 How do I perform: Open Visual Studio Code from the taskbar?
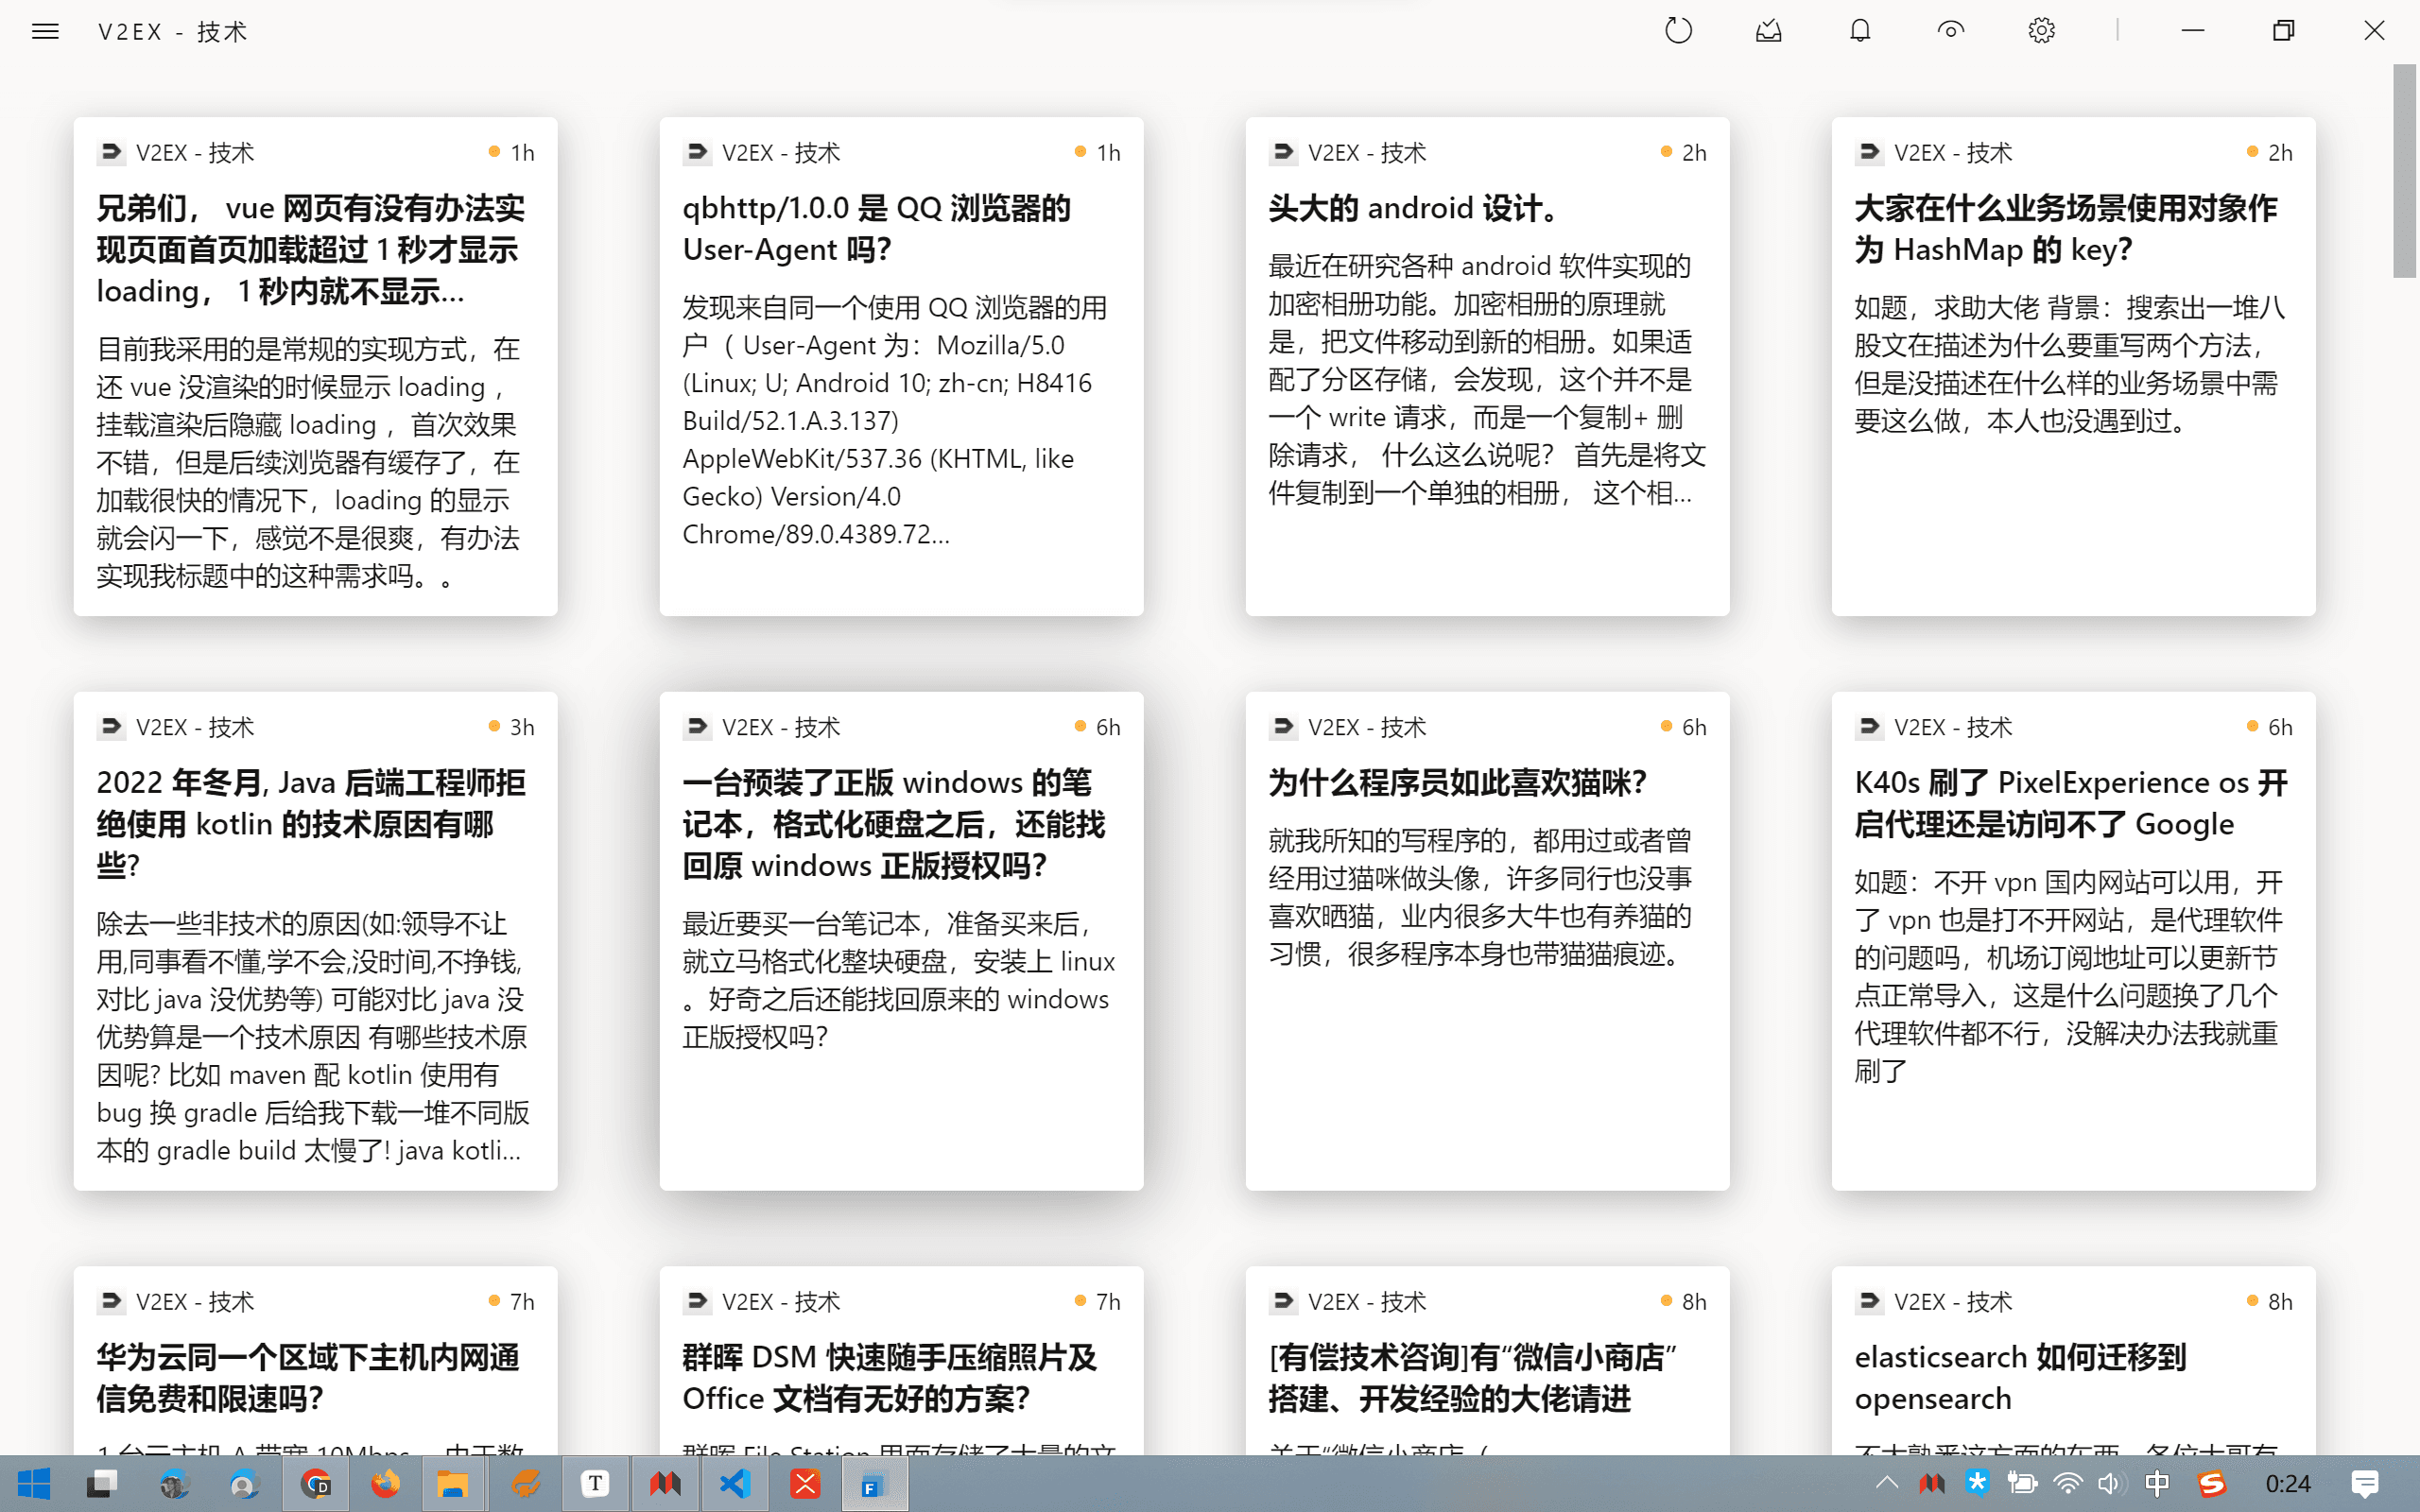click(x=735, y=1483)
